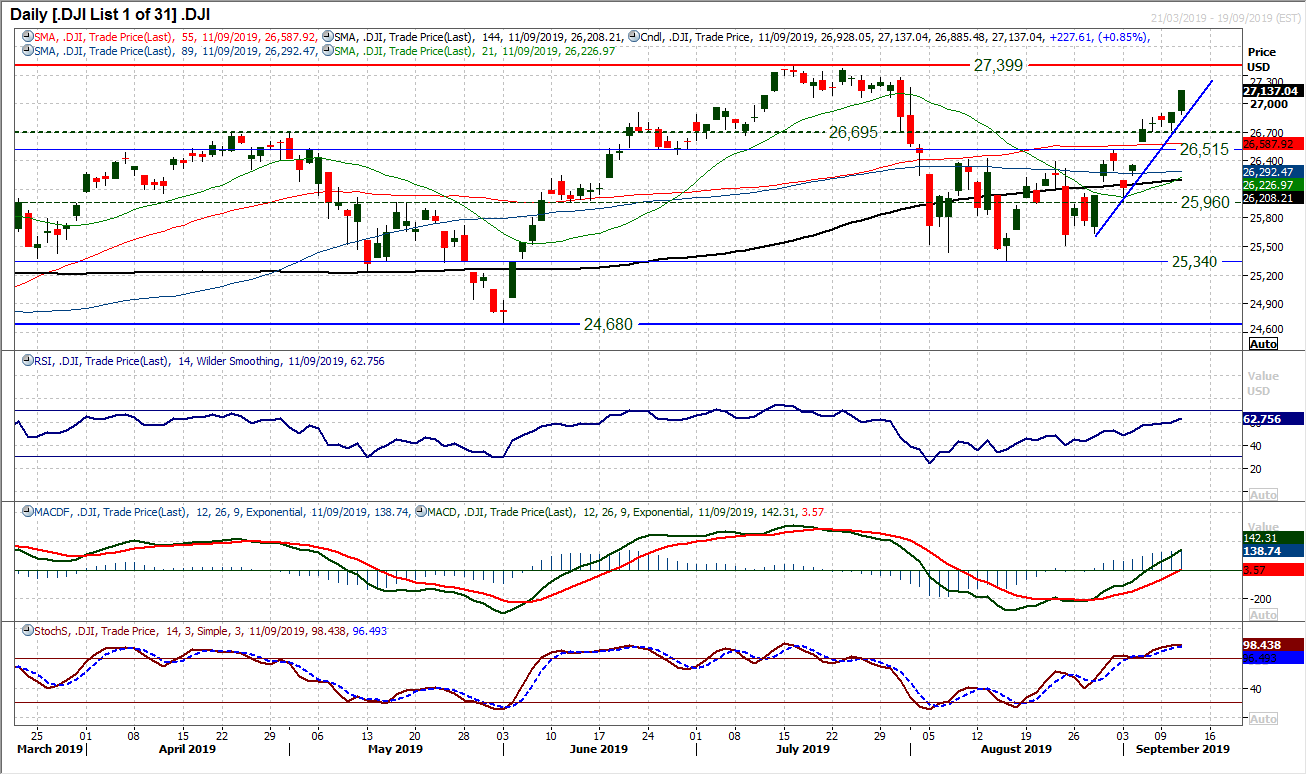Image resolution: width=1307 pixels, height=775 pixels.
Task: Select the 26,515 level label
Action: 1206,149
